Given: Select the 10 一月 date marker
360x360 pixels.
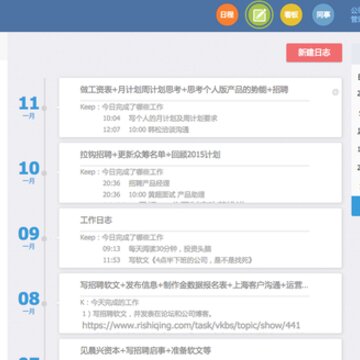Looking at the screenshot, I should click(29, 172).
